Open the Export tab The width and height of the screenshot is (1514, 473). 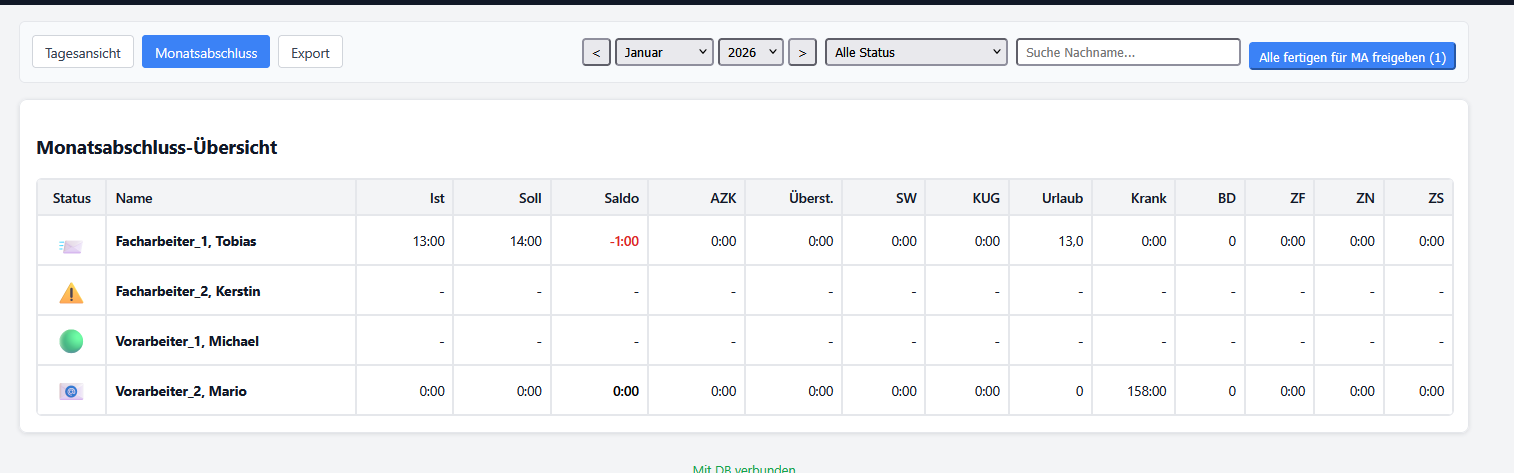310,52
